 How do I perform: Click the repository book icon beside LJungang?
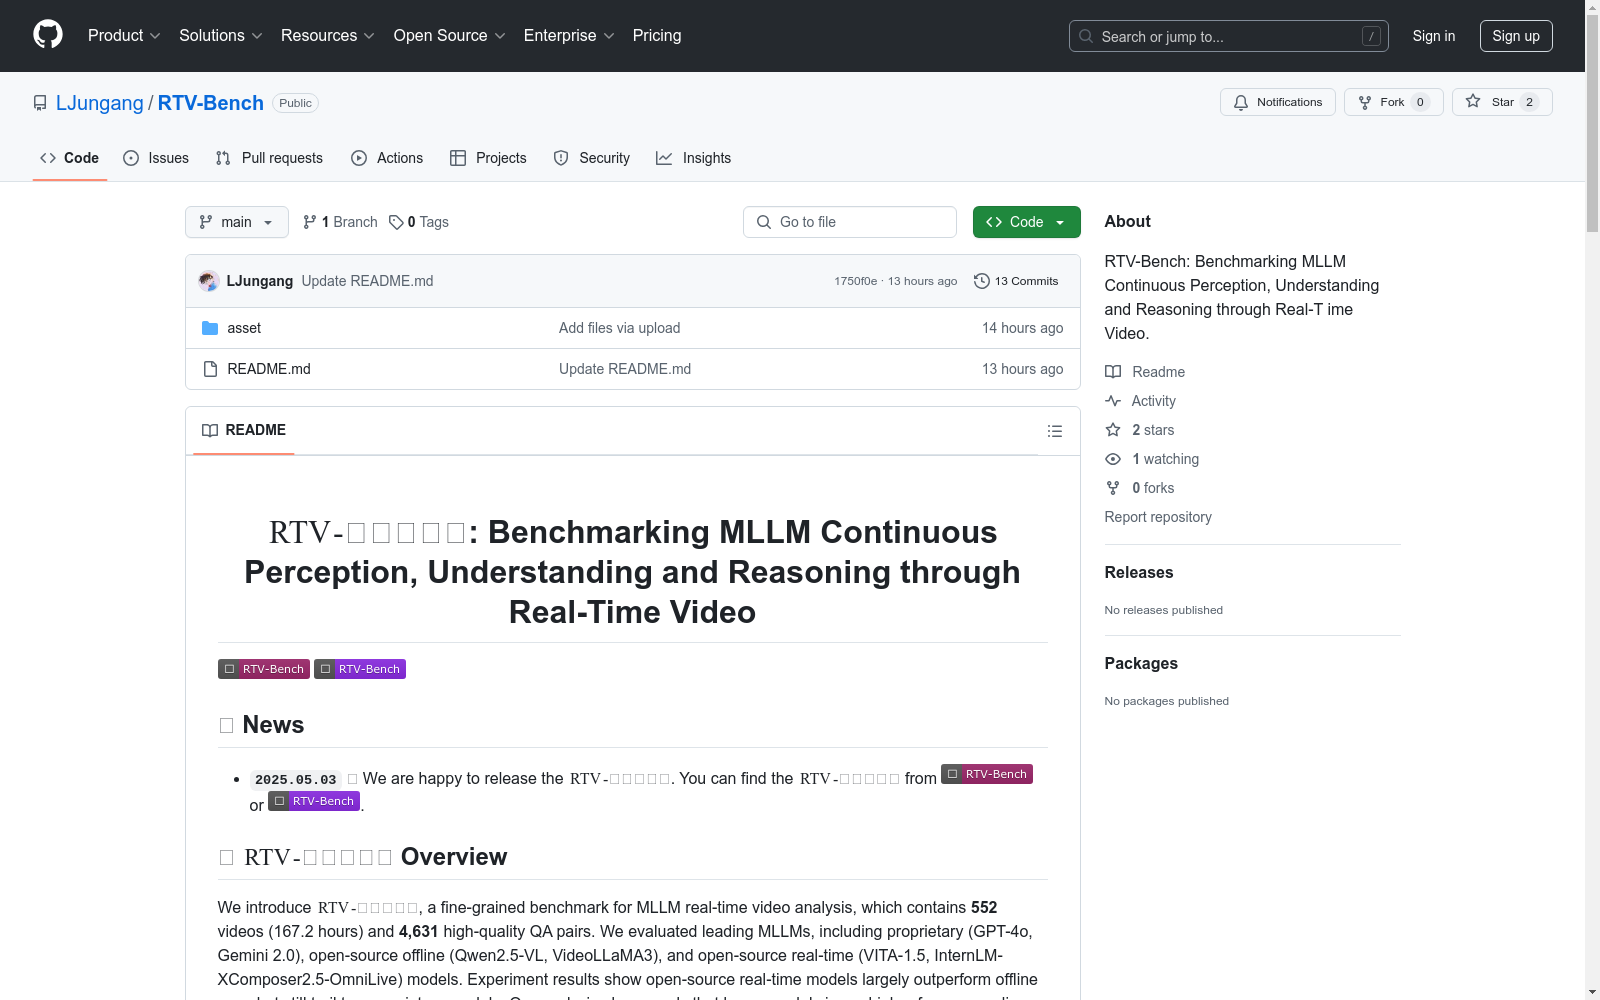[40, 103]
